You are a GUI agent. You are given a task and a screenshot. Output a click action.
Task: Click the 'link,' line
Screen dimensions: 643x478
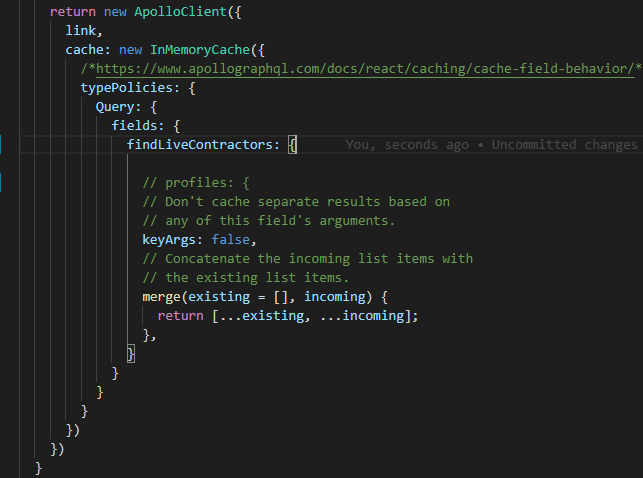coord(83,31)
